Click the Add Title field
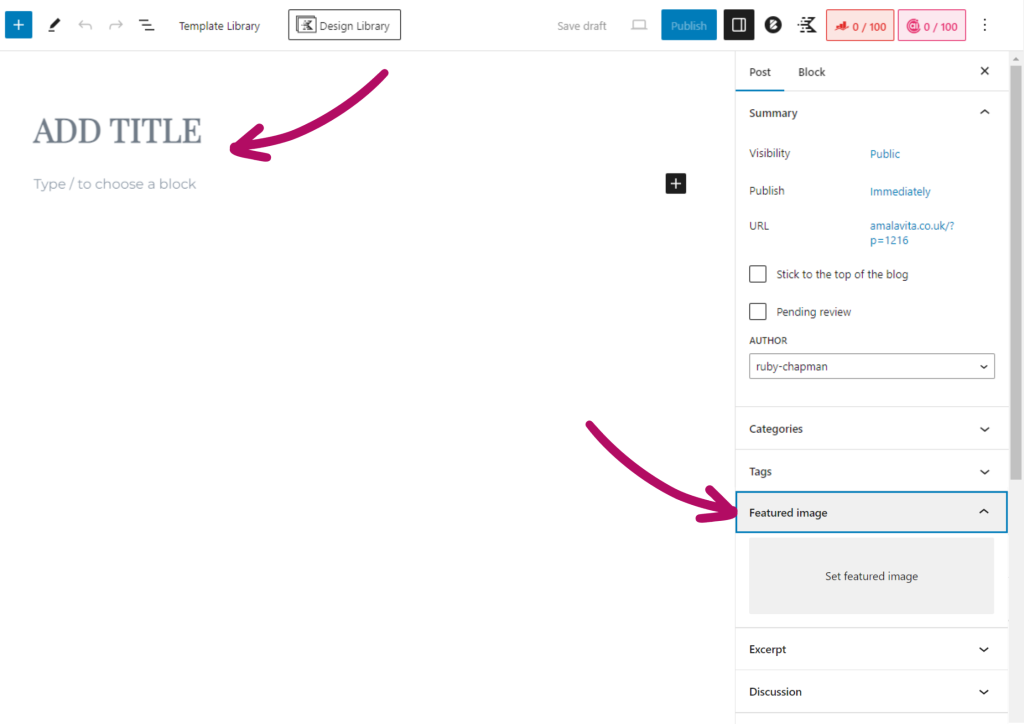Image resolution: width=1024 pixels, height=724 pixels. [x=117, y=131]
